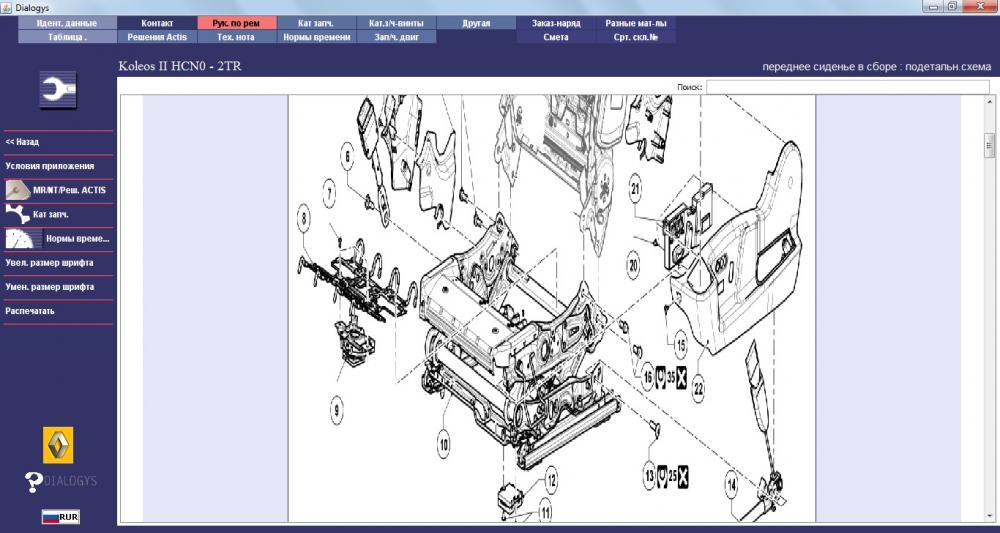Open the Нормы времени top tab
Viewport: 1000px width, 533px height.
click(x=316, y=37)
